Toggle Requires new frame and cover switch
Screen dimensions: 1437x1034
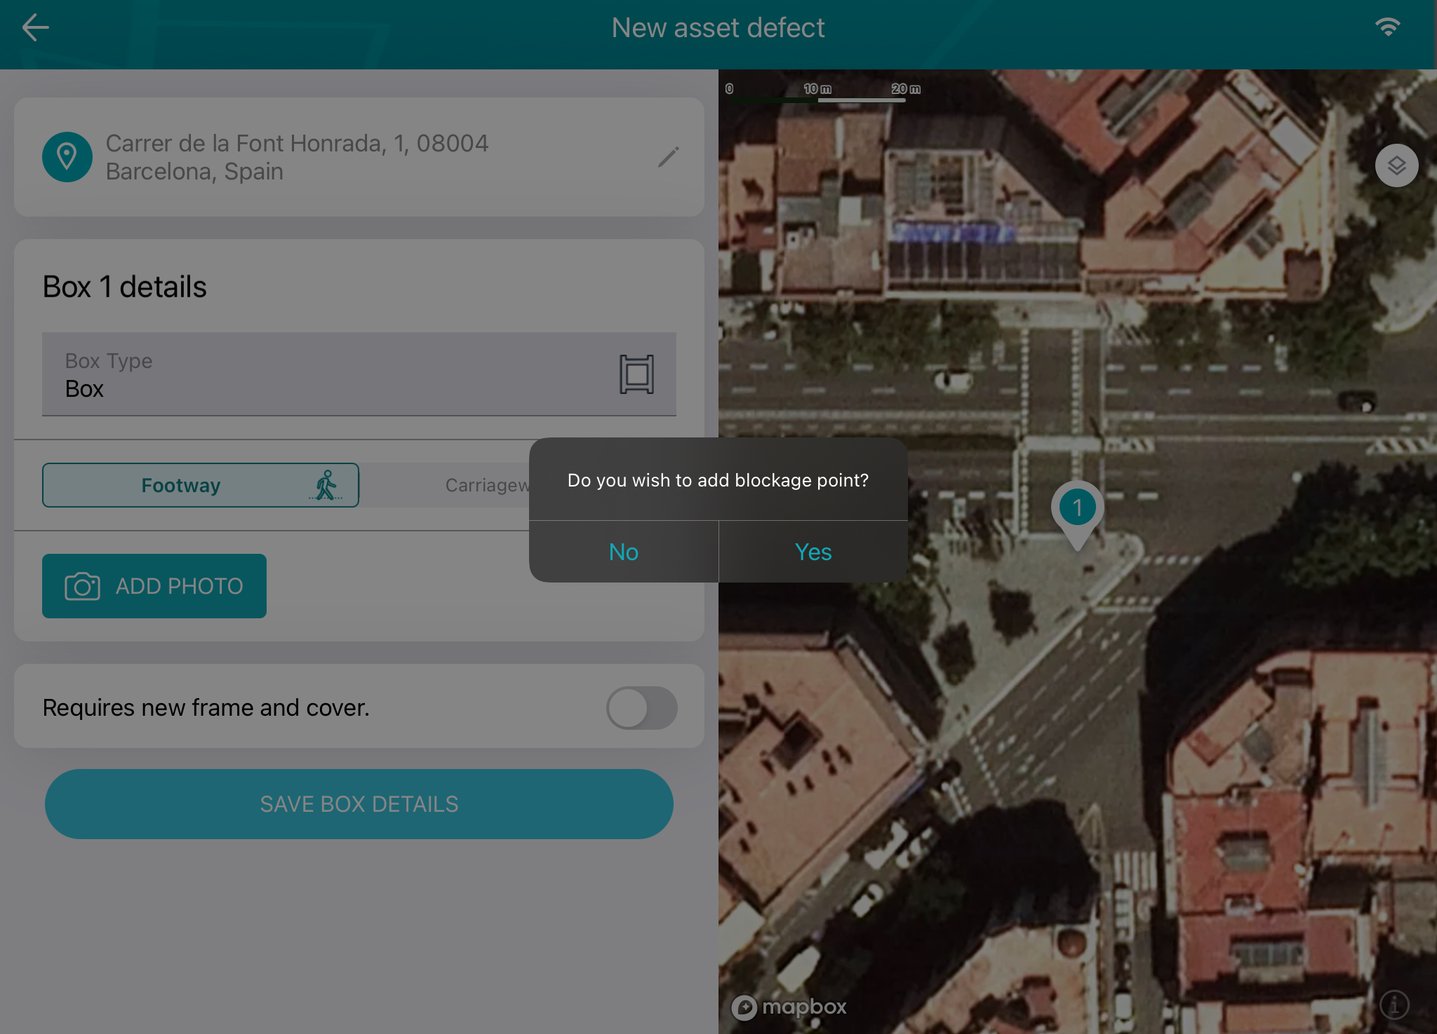point(641,708)
